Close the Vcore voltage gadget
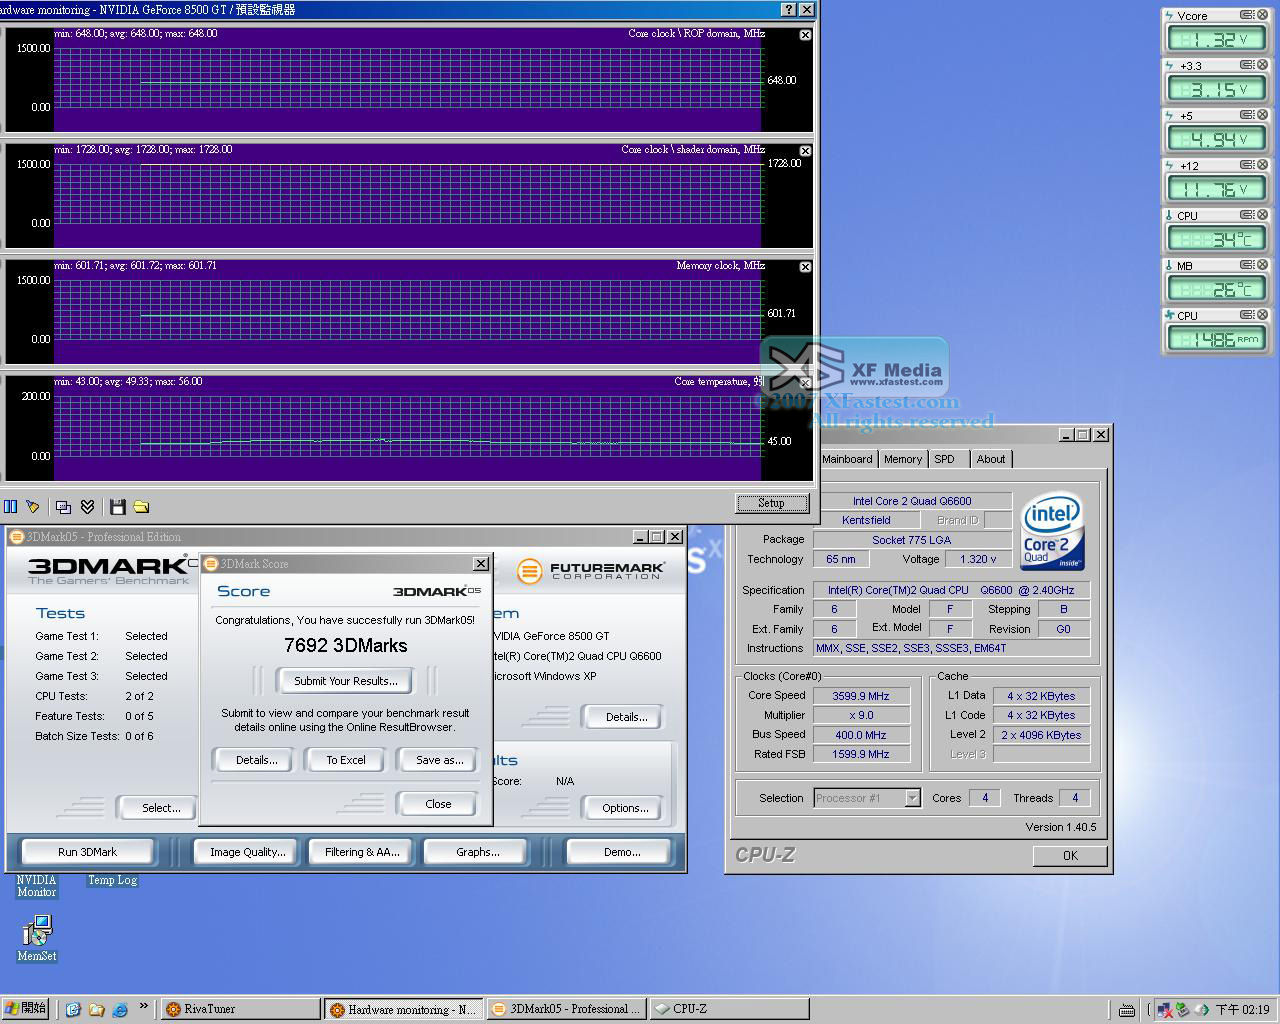Image resolution: width=1280 pixels, height=1024 pixels. click(x=1262, y=15)
